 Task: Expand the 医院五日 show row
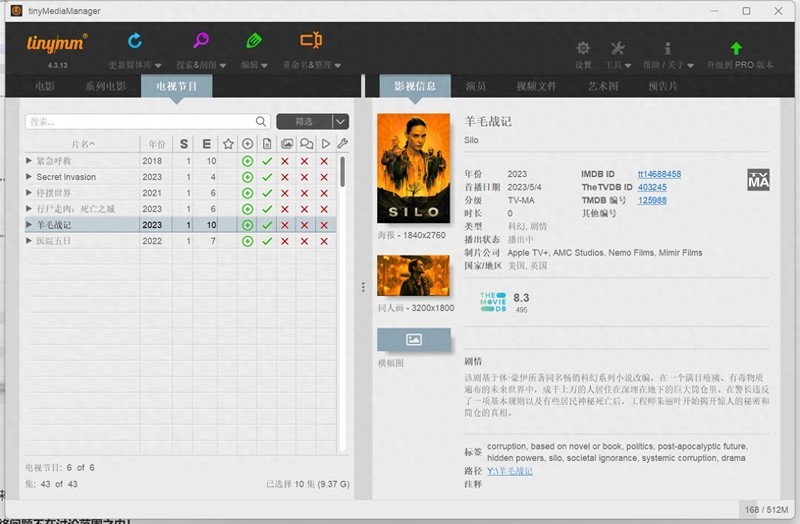pyautogui.click(x=29, y=240)
